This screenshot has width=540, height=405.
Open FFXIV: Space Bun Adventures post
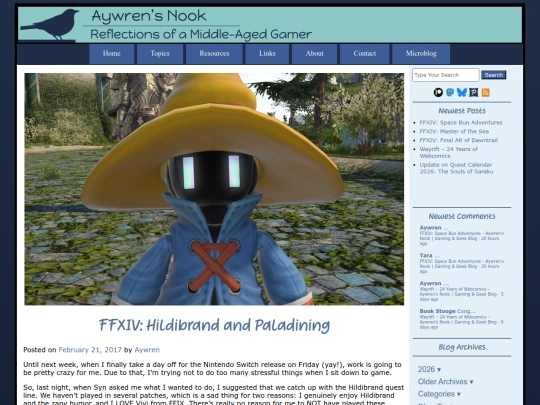tap(461, 123)
